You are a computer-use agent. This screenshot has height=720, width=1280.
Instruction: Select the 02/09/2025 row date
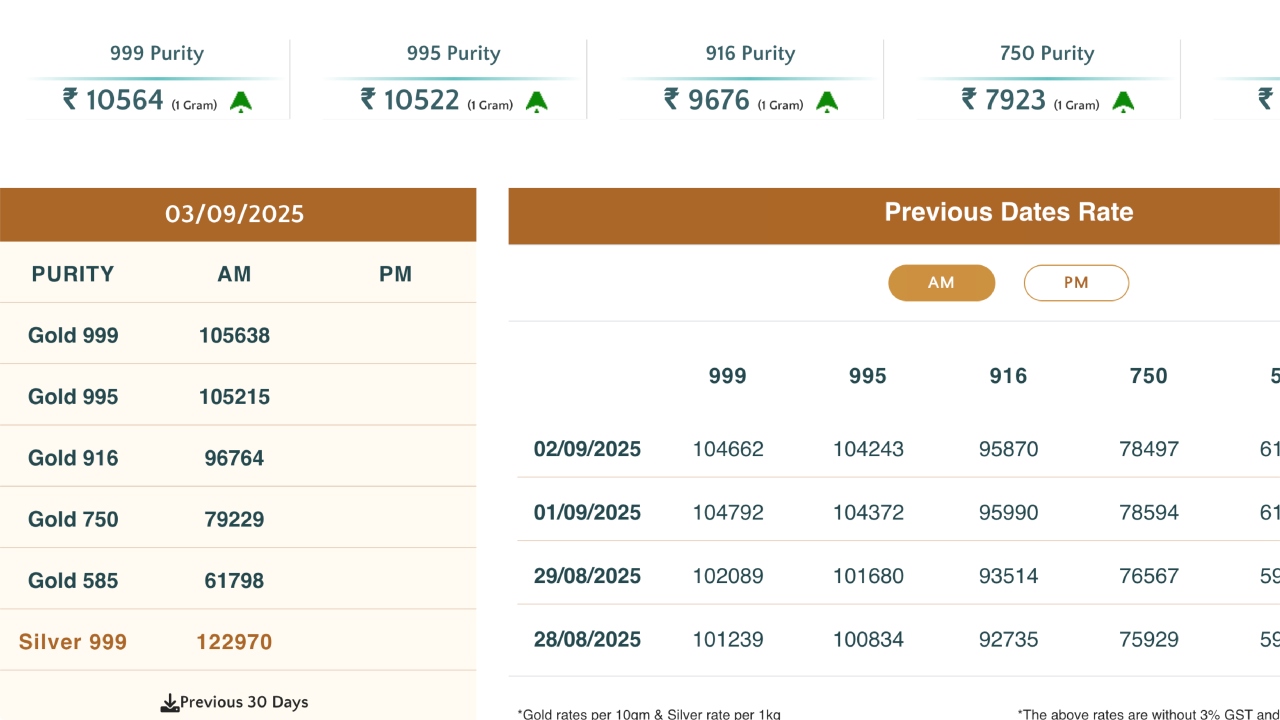coord(587,449)
